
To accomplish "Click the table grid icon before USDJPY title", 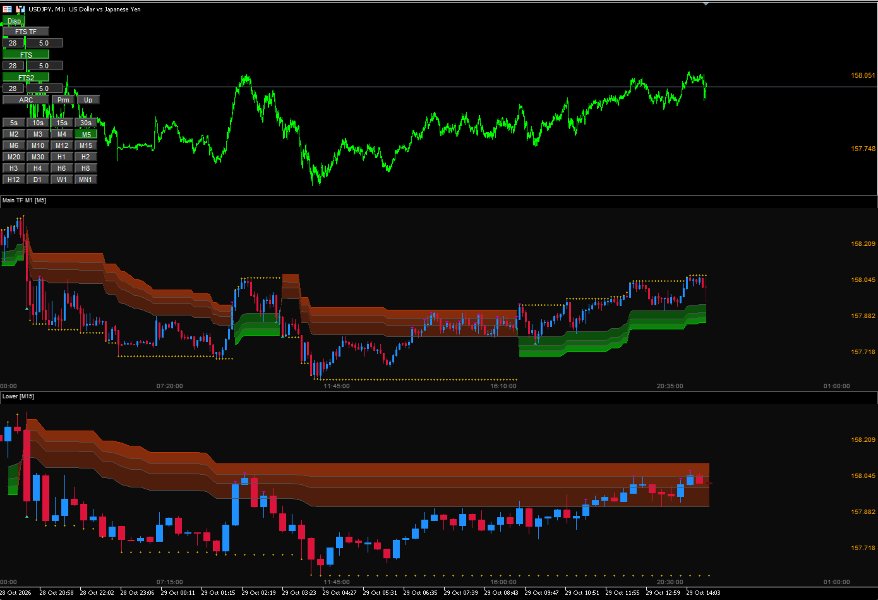I will [7, 9].
